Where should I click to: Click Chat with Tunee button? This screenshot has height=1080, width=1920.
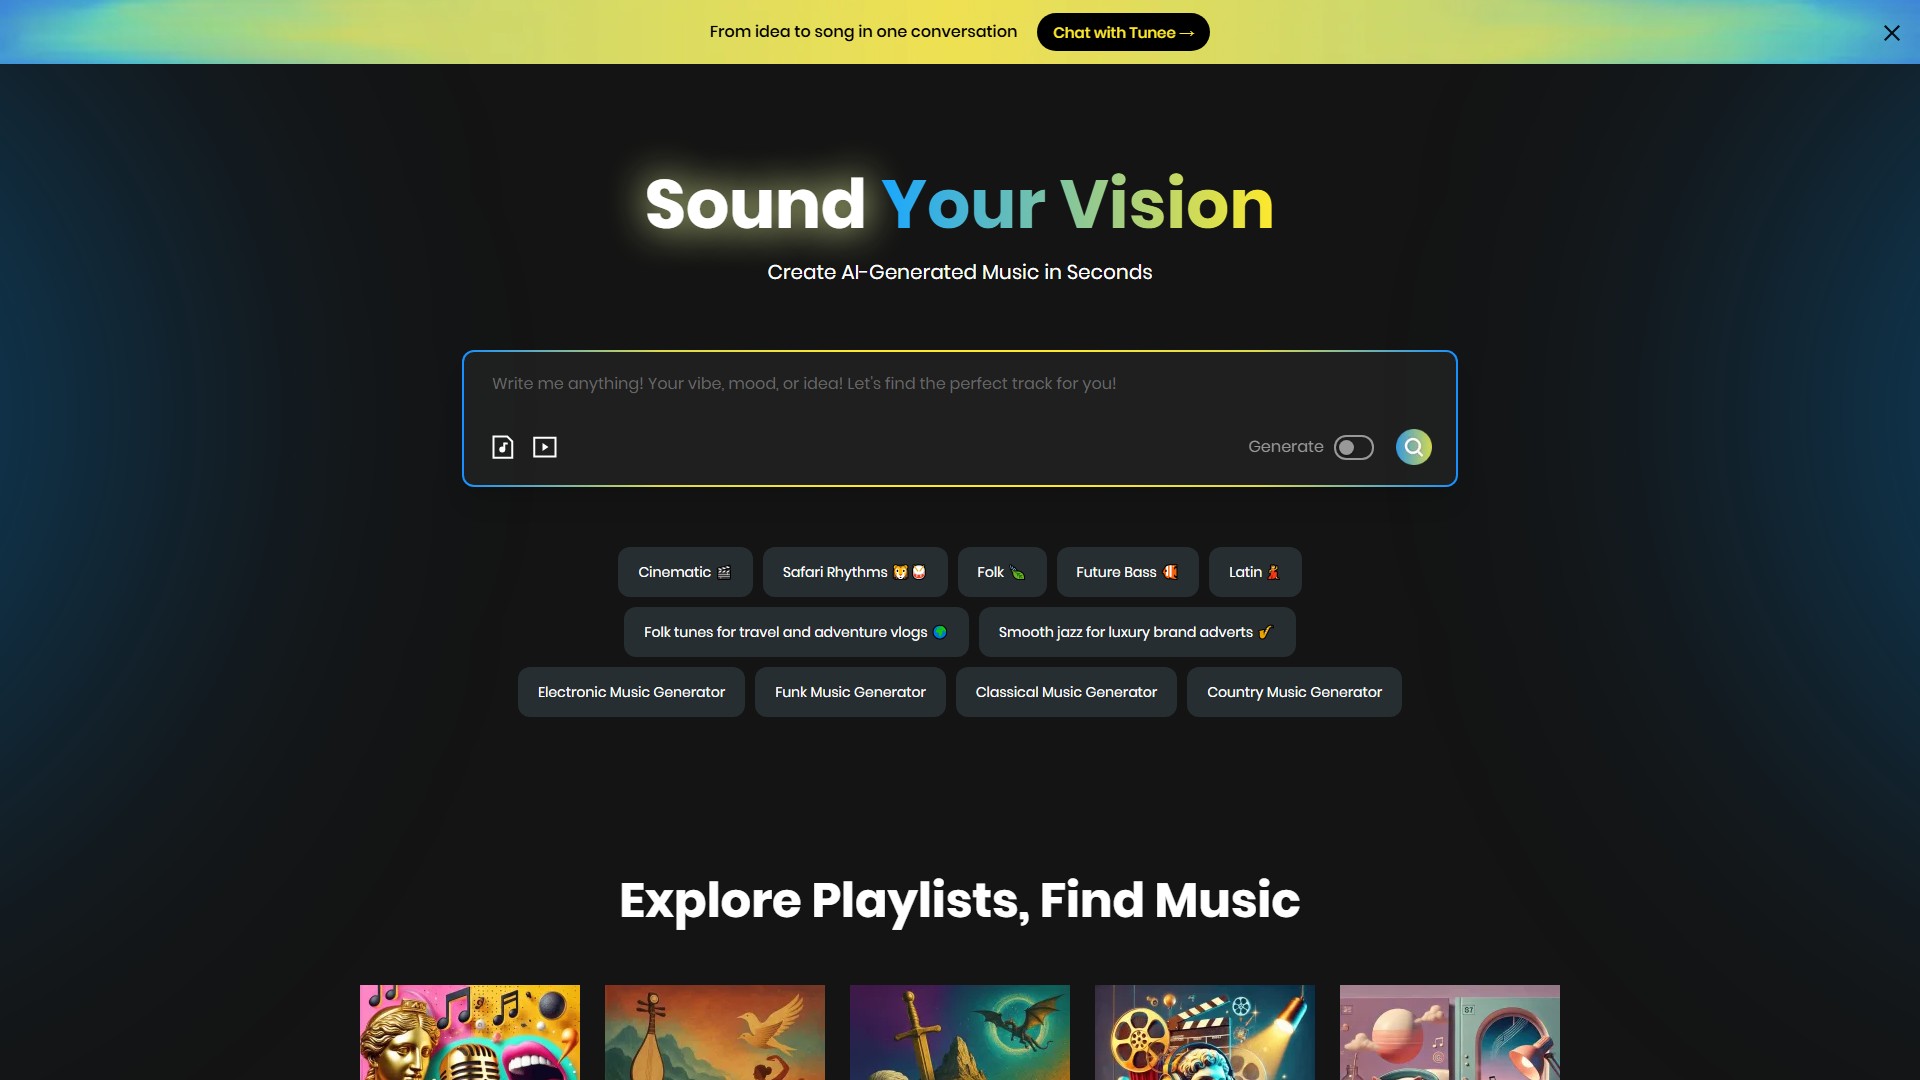[x=1123, y=32]
